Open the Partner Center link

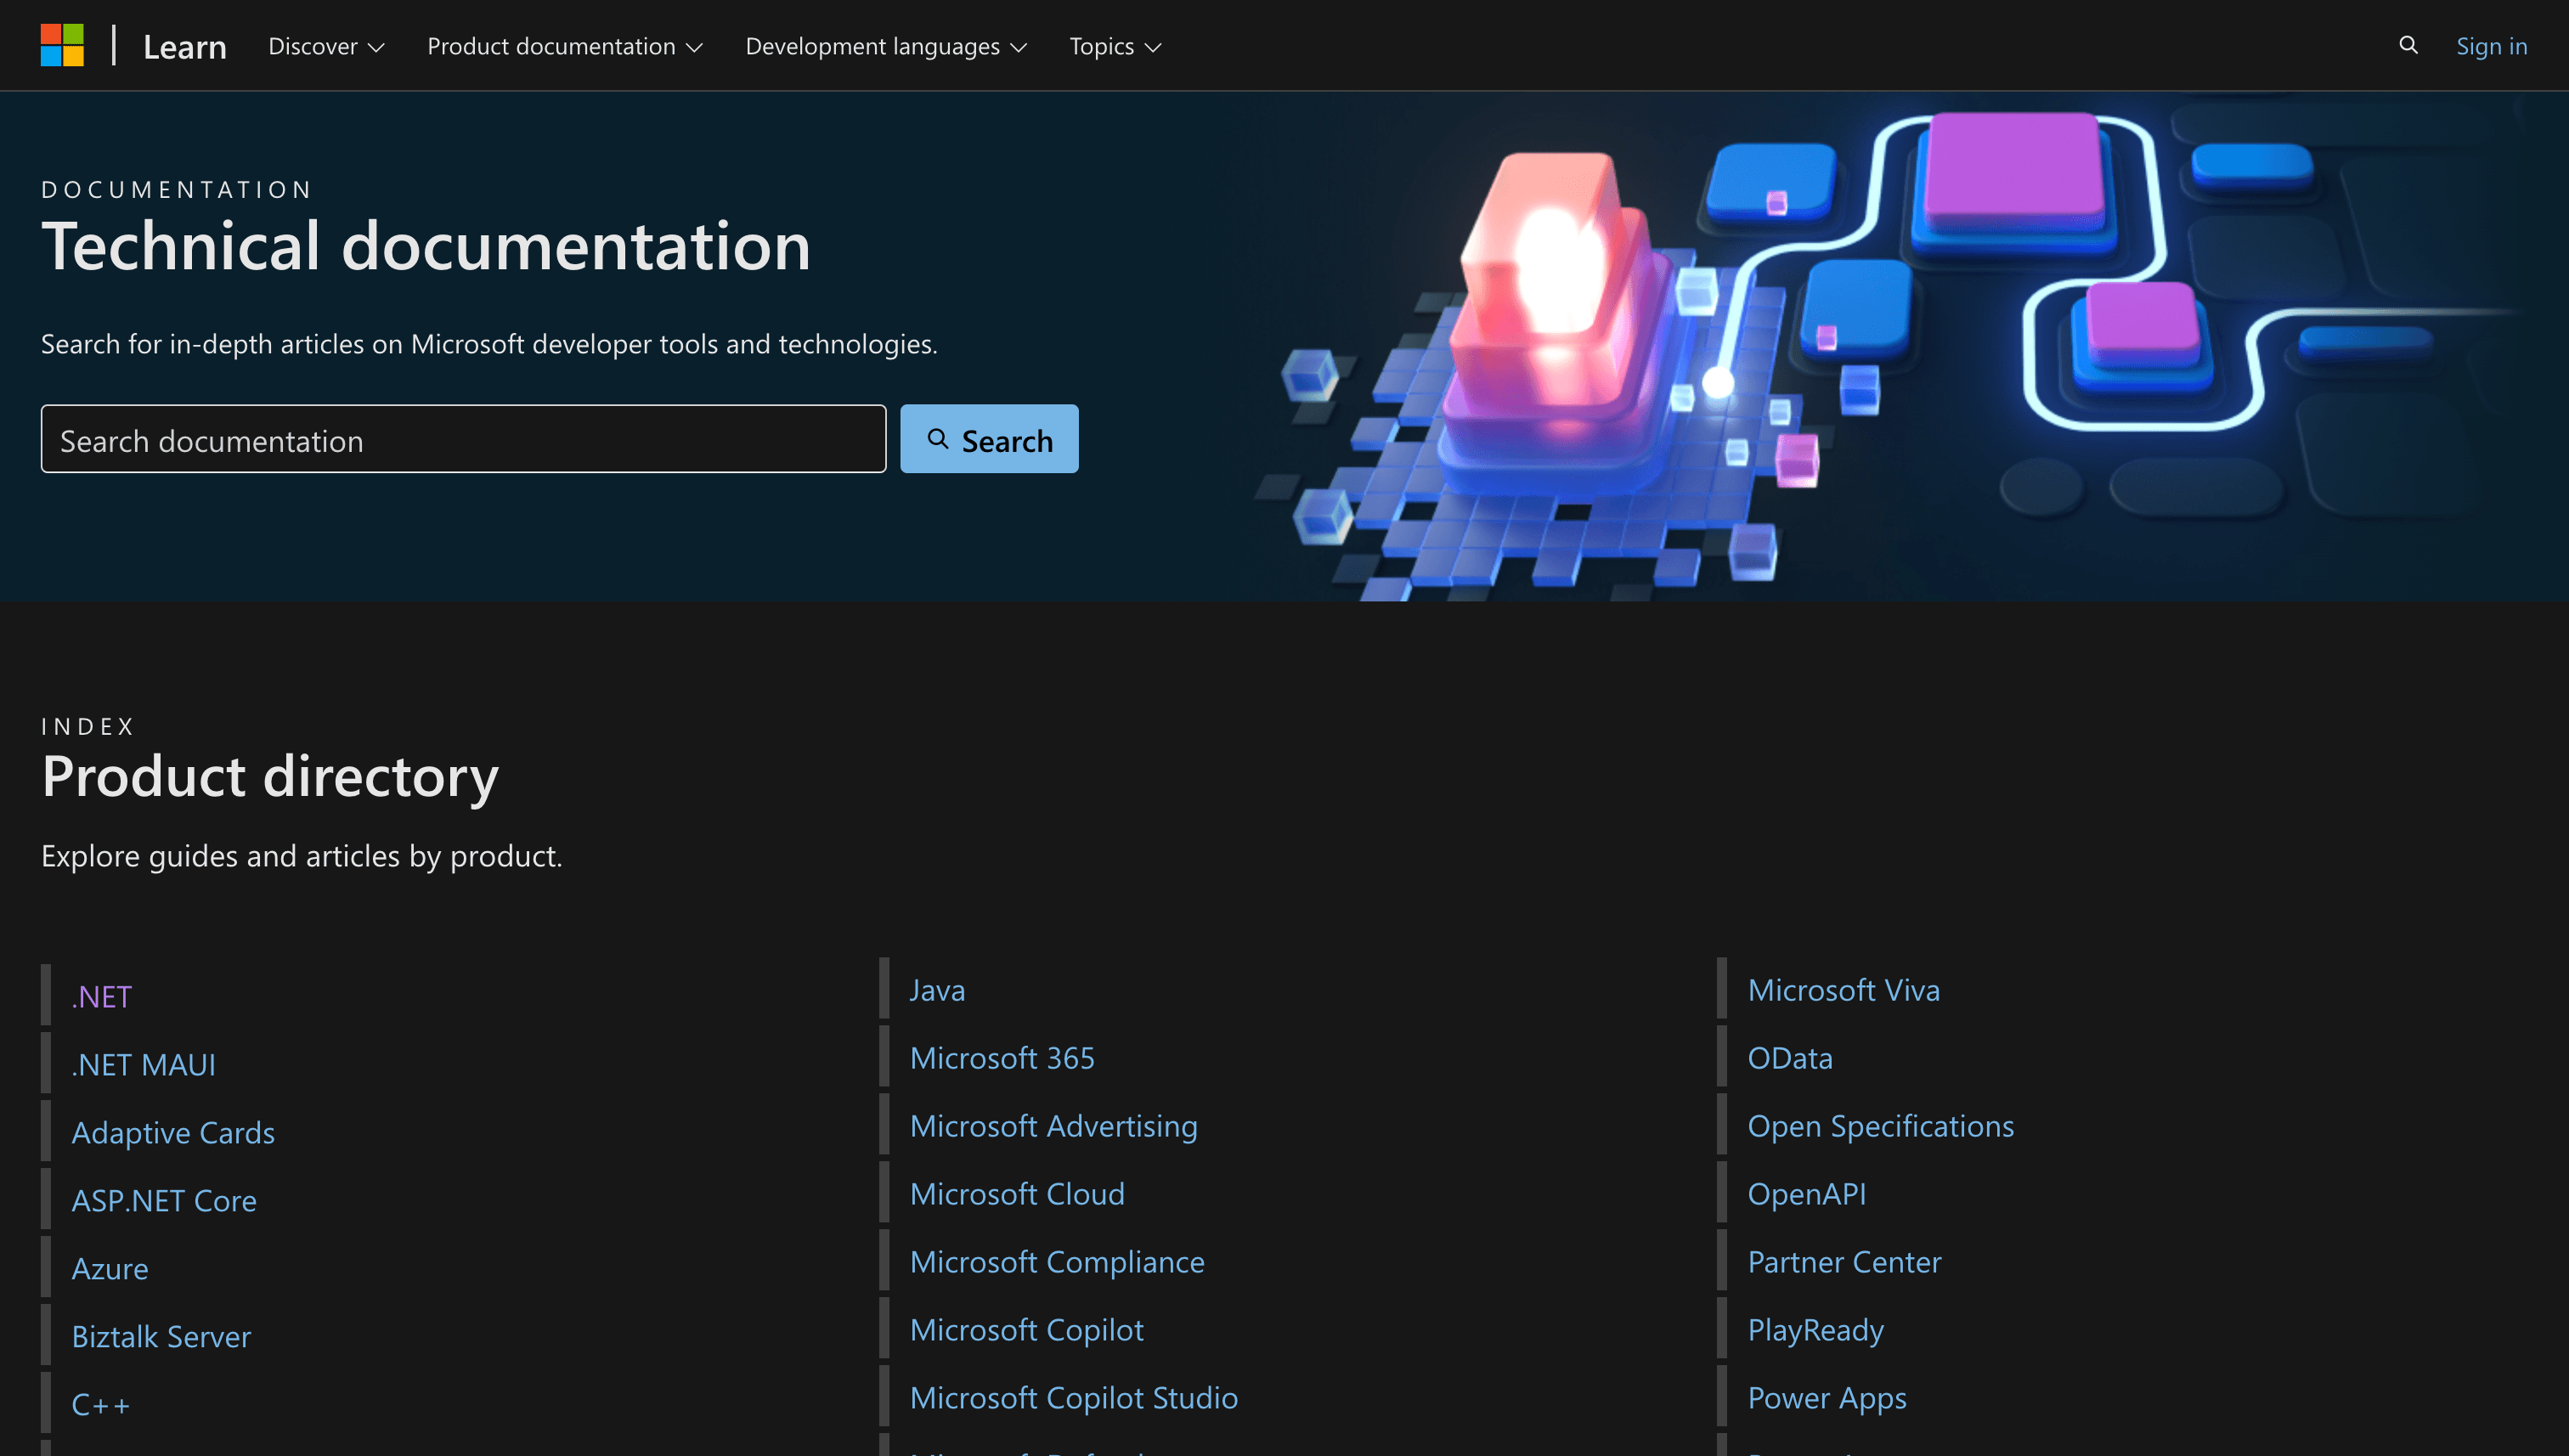click(x=1844, y=1262)
